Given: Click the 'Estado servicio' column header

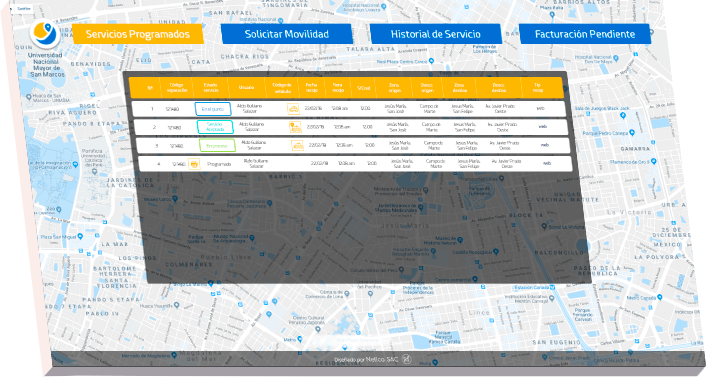Looking at the screenshot, I should [x=210, y=88].
